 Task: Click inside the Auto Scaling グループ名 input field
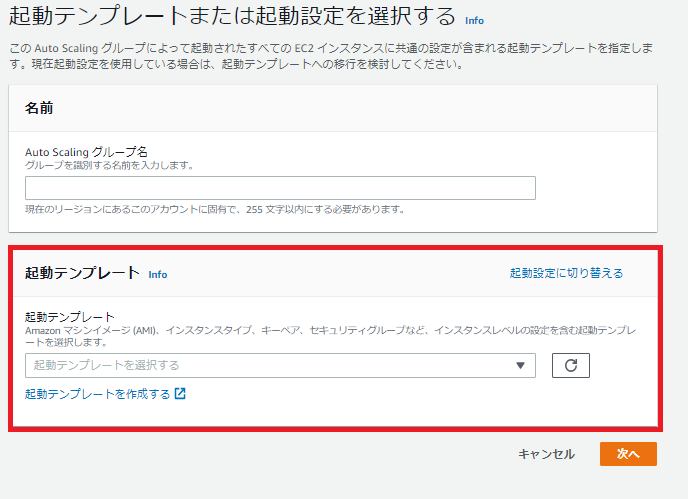[x=280, y=188]
